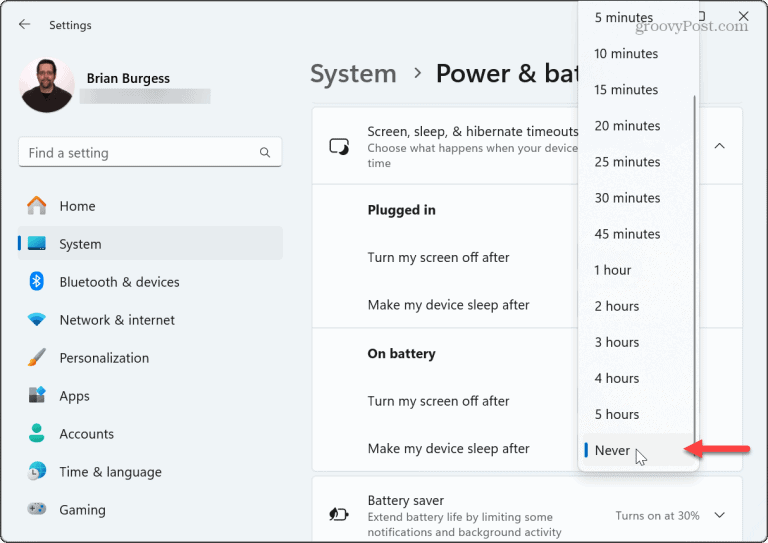
Task: Click the Gaming controller icon
Action: 37,509
